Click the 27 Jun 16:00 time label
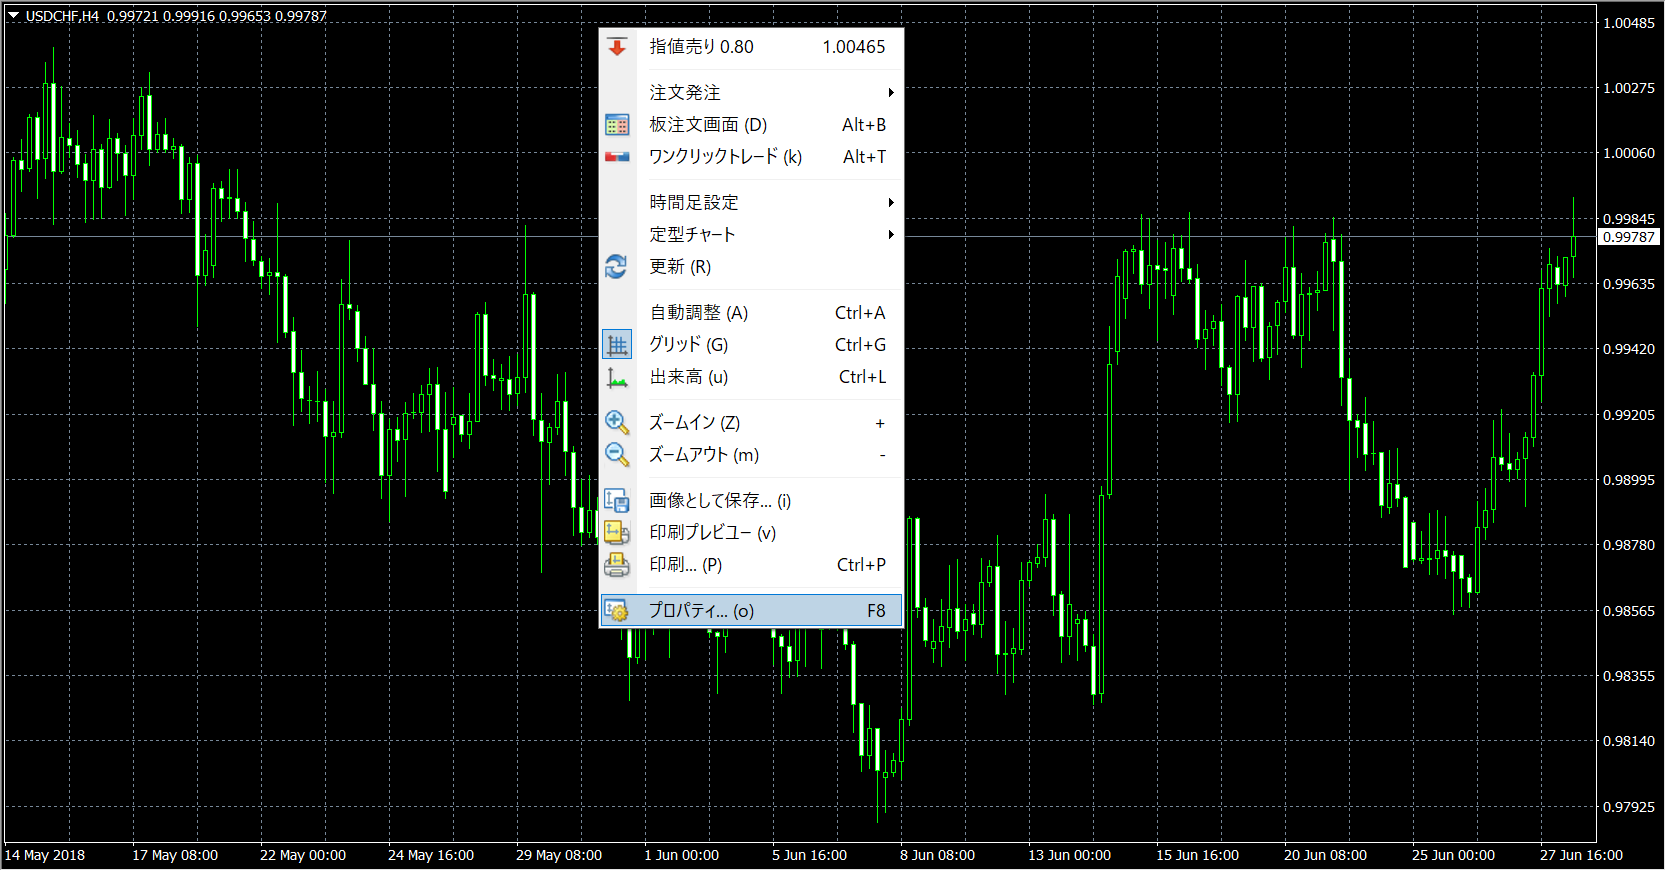 (1581, 855)
